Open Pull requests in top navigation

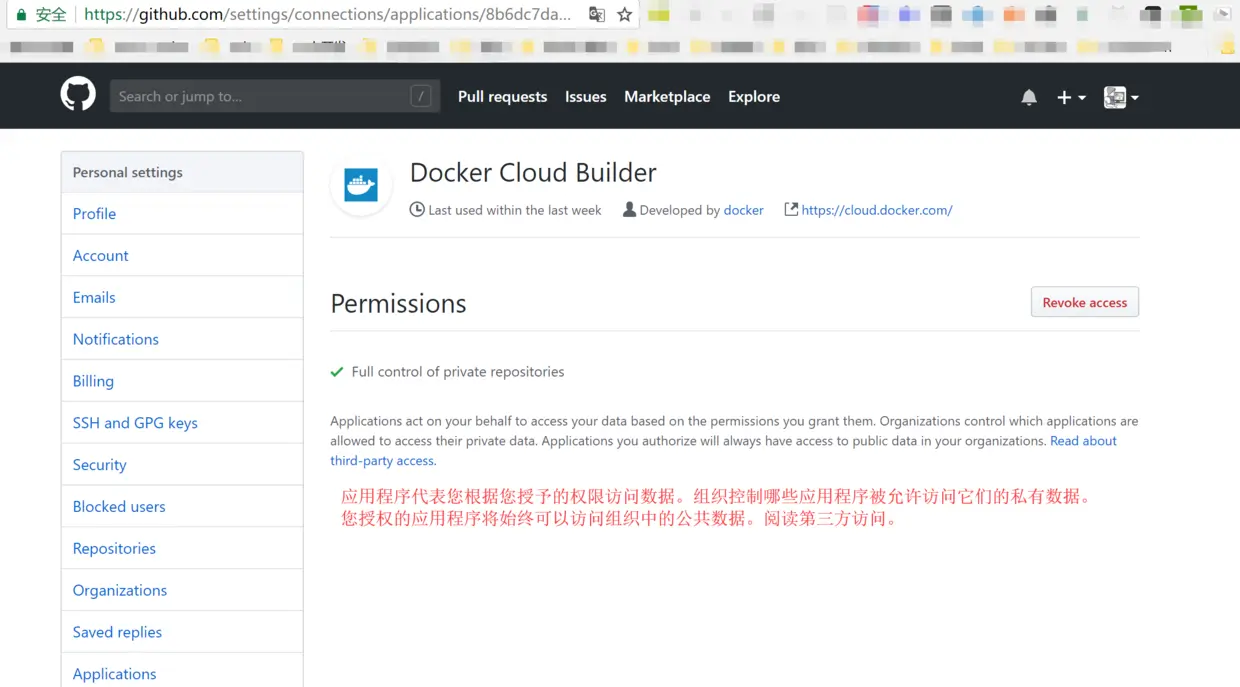click(502, 97)
